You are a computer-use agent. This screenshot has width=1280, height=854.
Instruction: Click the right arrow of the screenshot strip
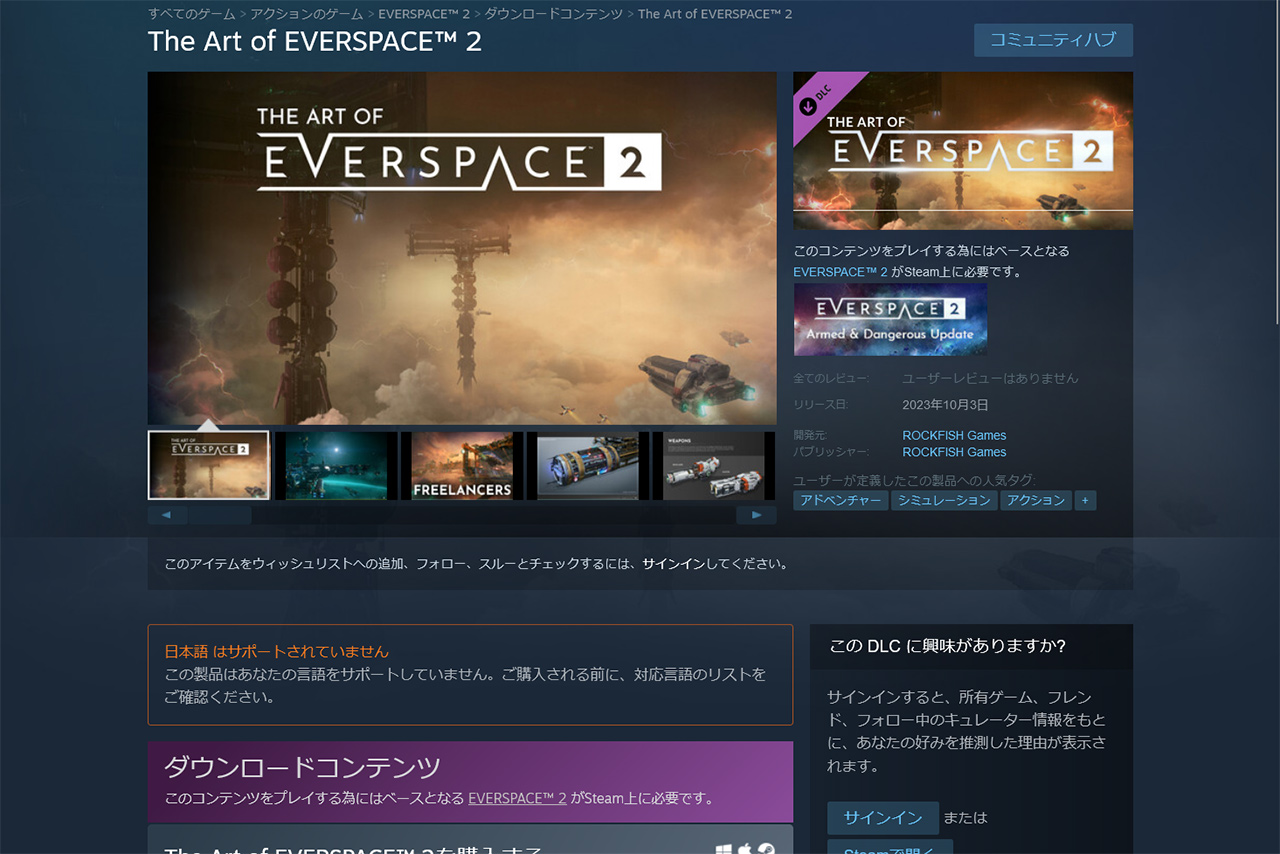(x=756, y=515)
